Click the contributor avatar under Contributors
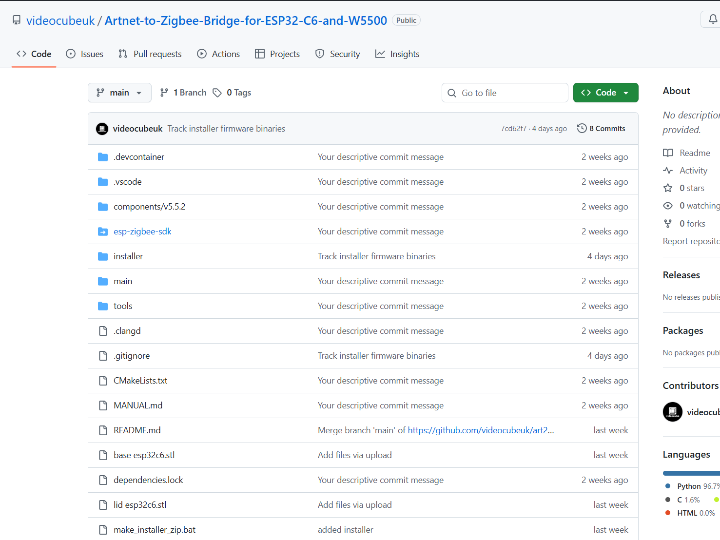The image size is (720, 540). tap(673, 411)
